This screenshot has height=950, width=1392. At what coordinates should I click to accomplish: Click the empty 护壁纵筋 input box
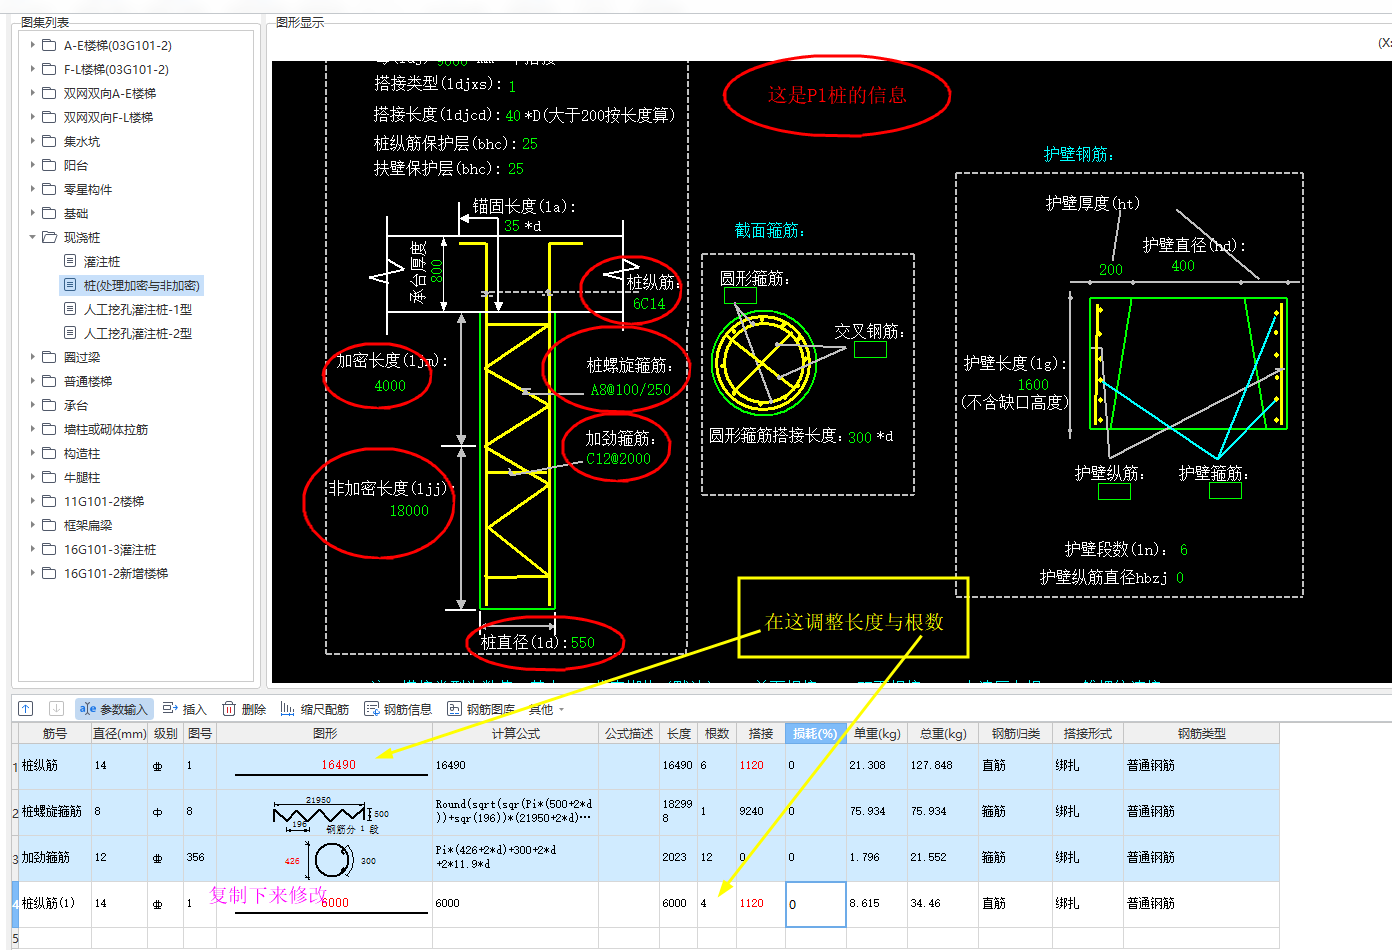coord(1114,491)
